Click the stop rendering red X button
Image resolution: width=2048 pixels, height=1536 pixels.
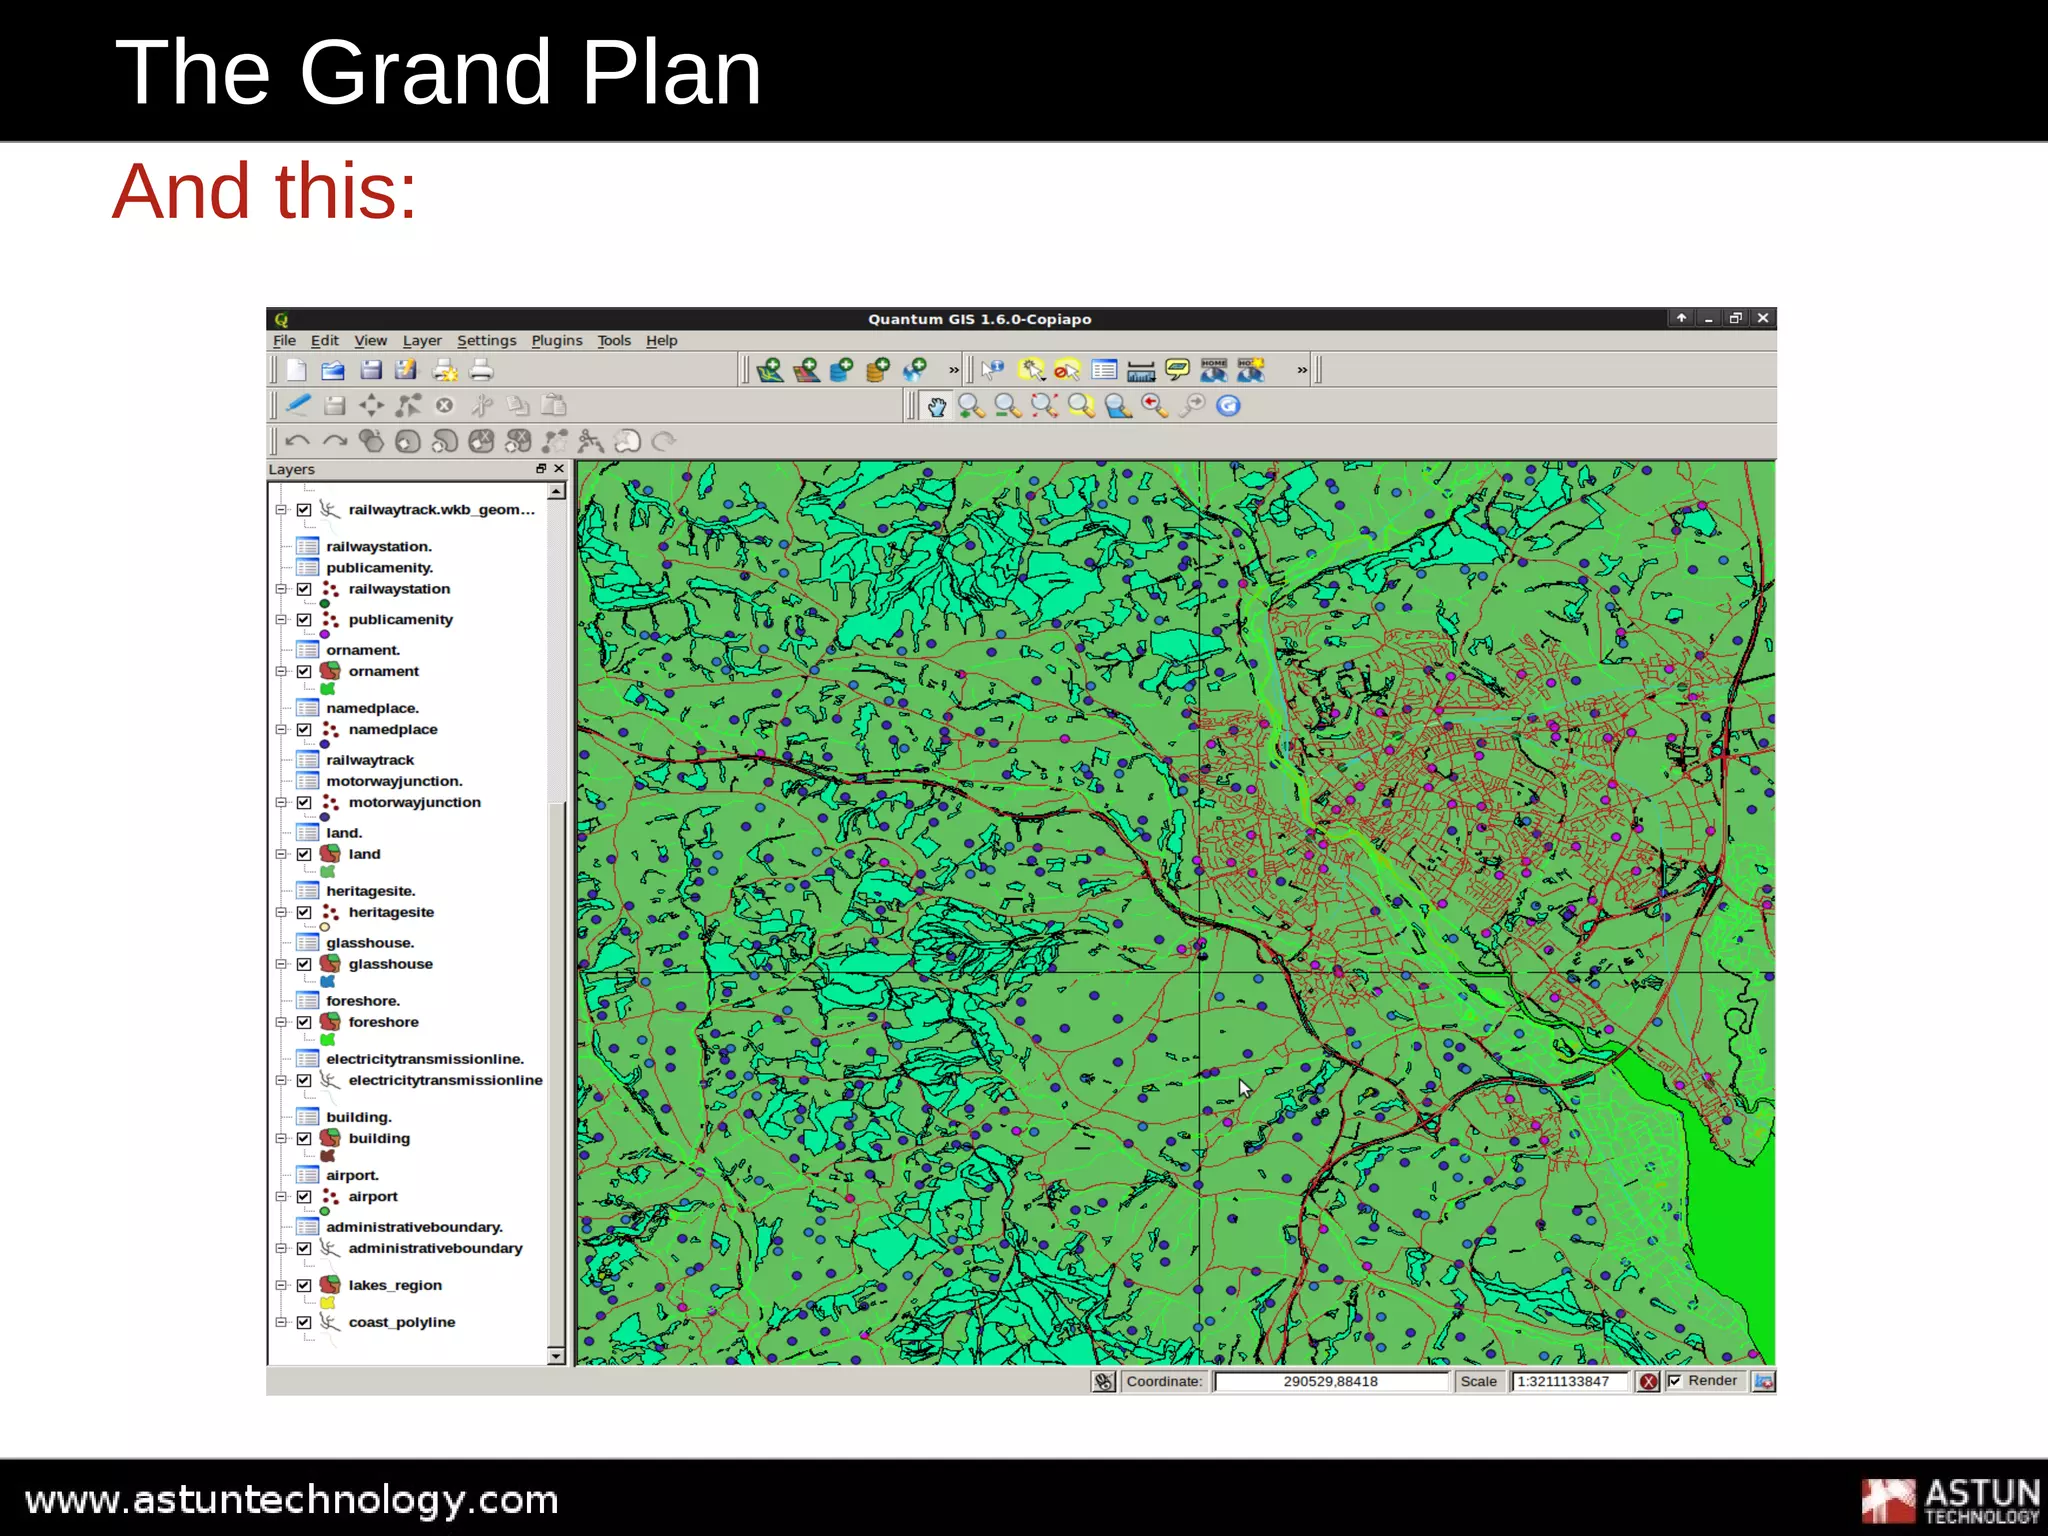point(1648,1382)
